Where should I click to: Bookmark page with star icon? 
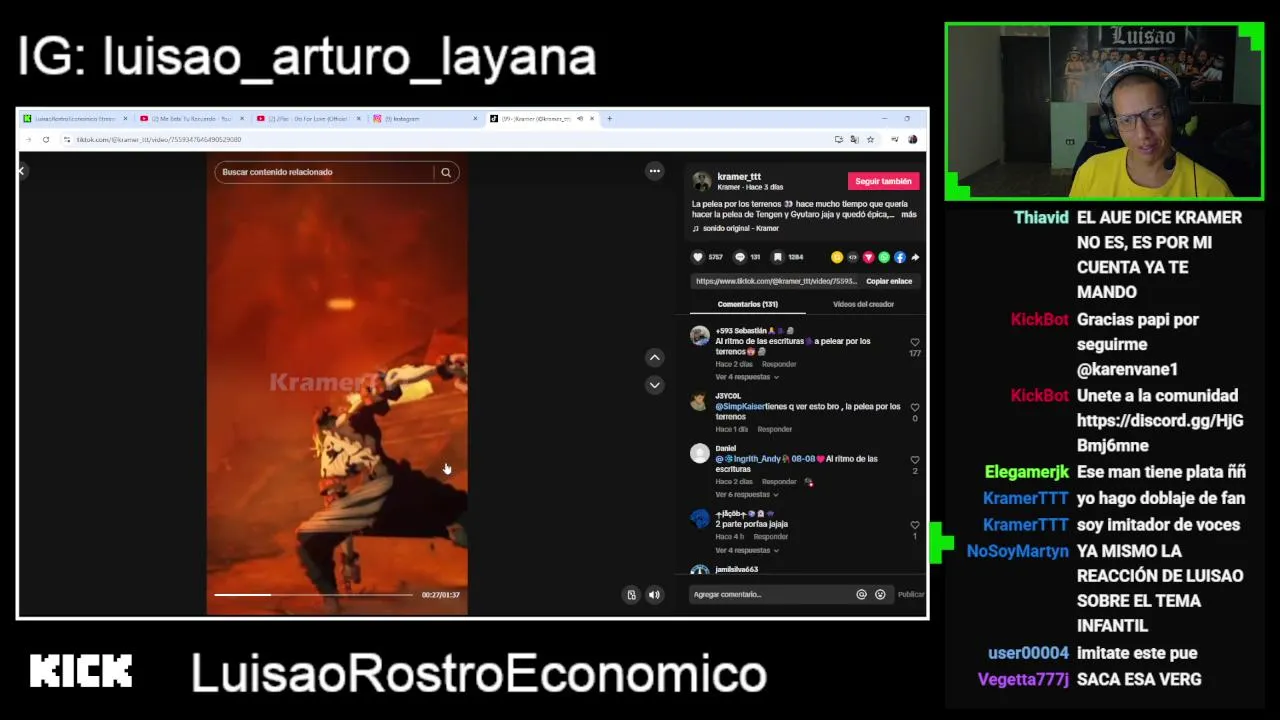870,139
